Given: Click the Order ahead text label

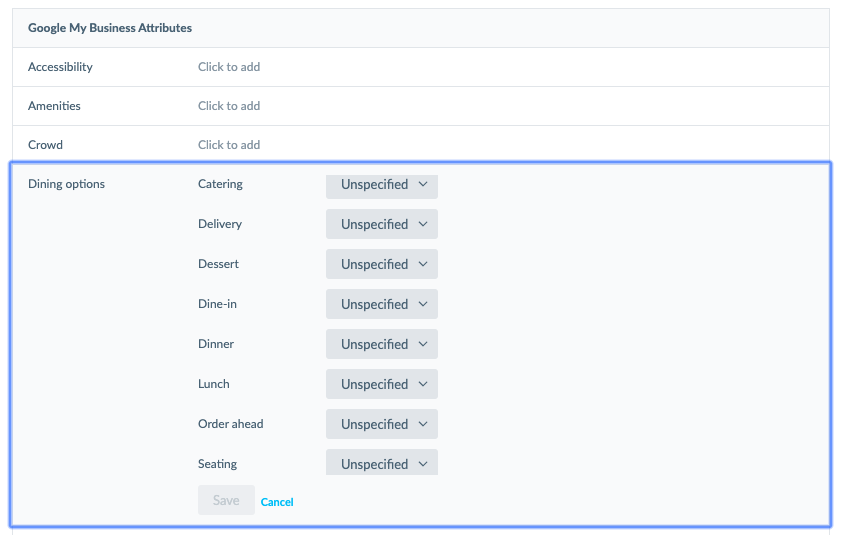Looking at the screenshot, I should click(x=231, y=424).
